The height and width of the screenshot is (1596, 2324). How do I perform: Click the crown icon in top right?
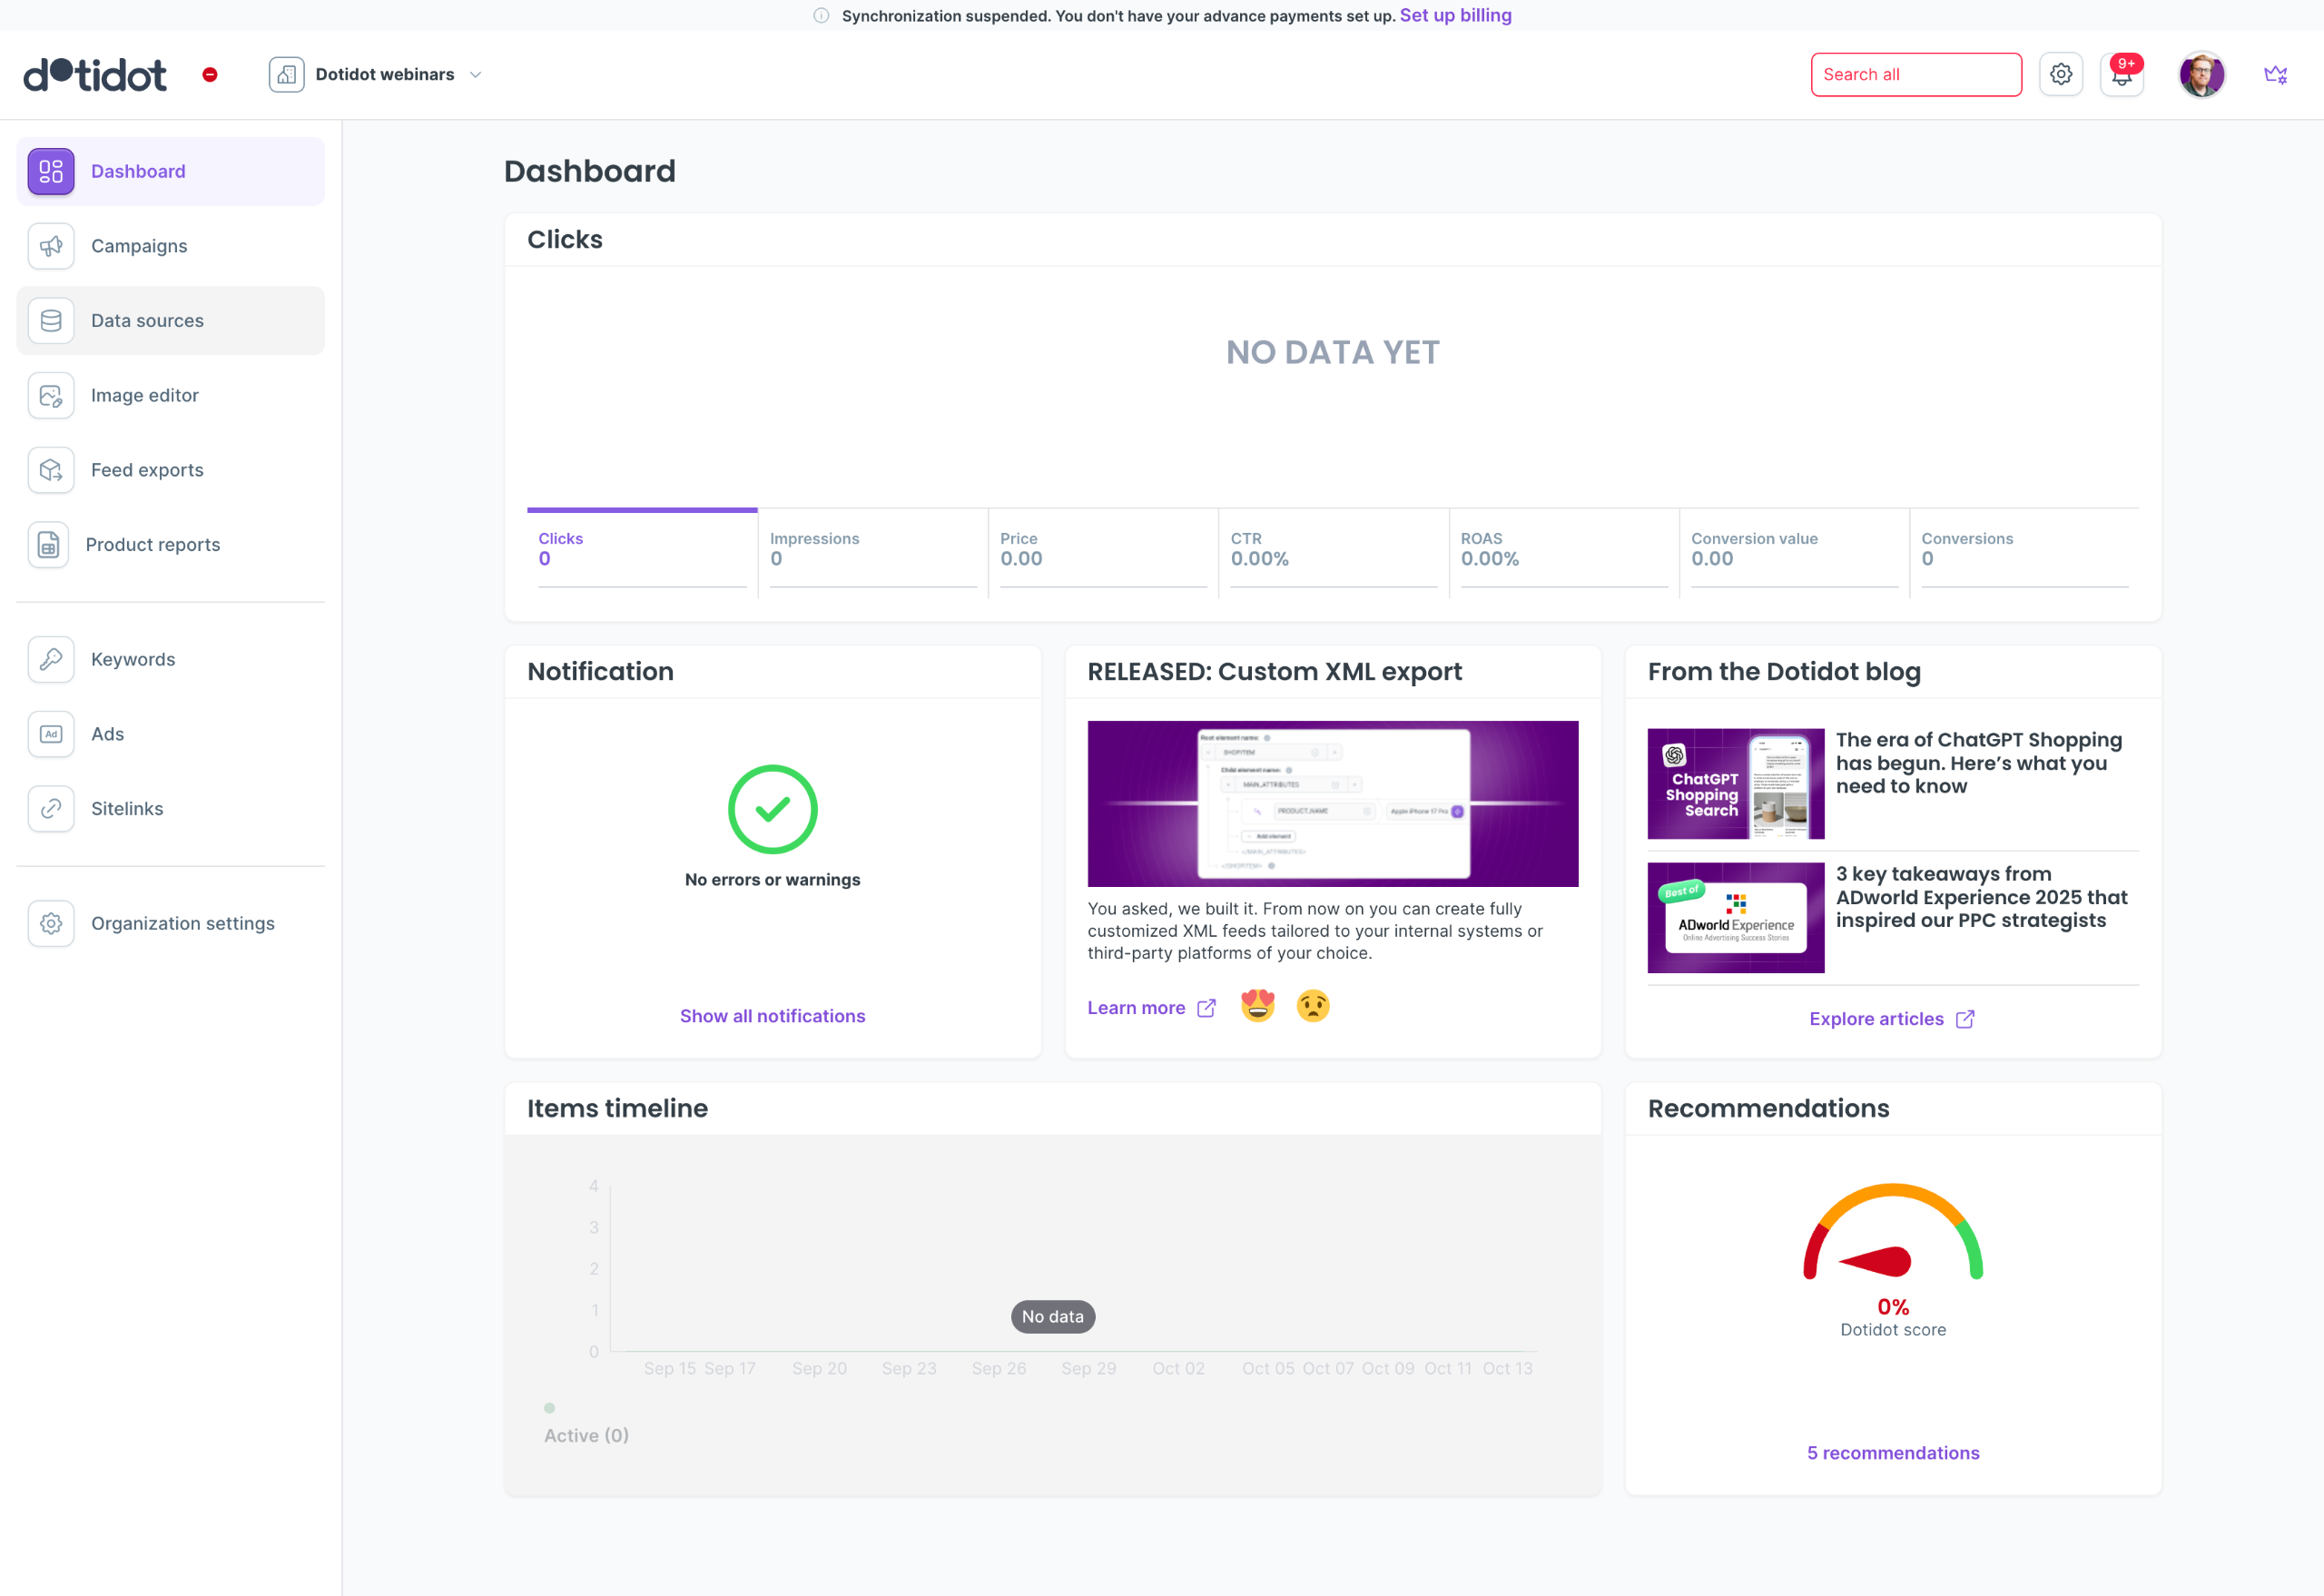[2275, 75]
